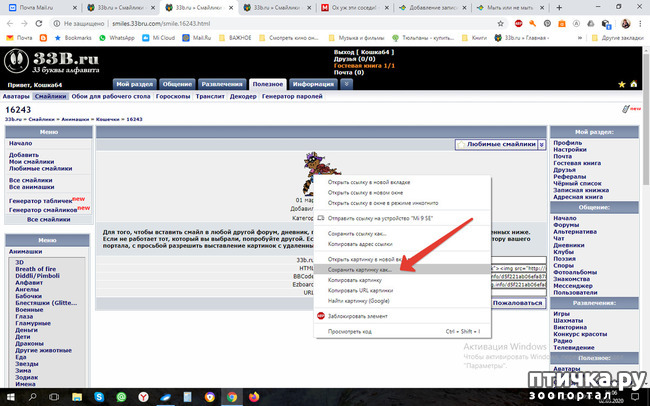Open Генератор паролей link

pyautogui.click(x=292, y=96)
